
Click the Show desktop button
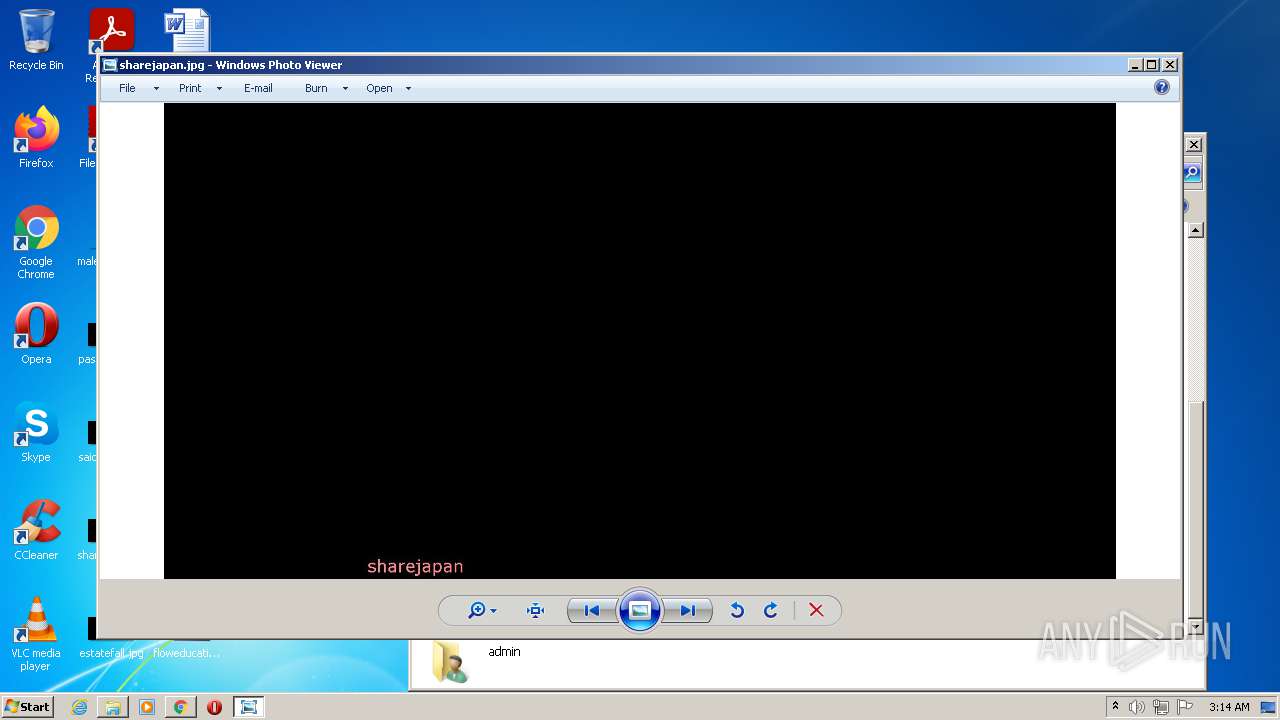click(1269, 707)
